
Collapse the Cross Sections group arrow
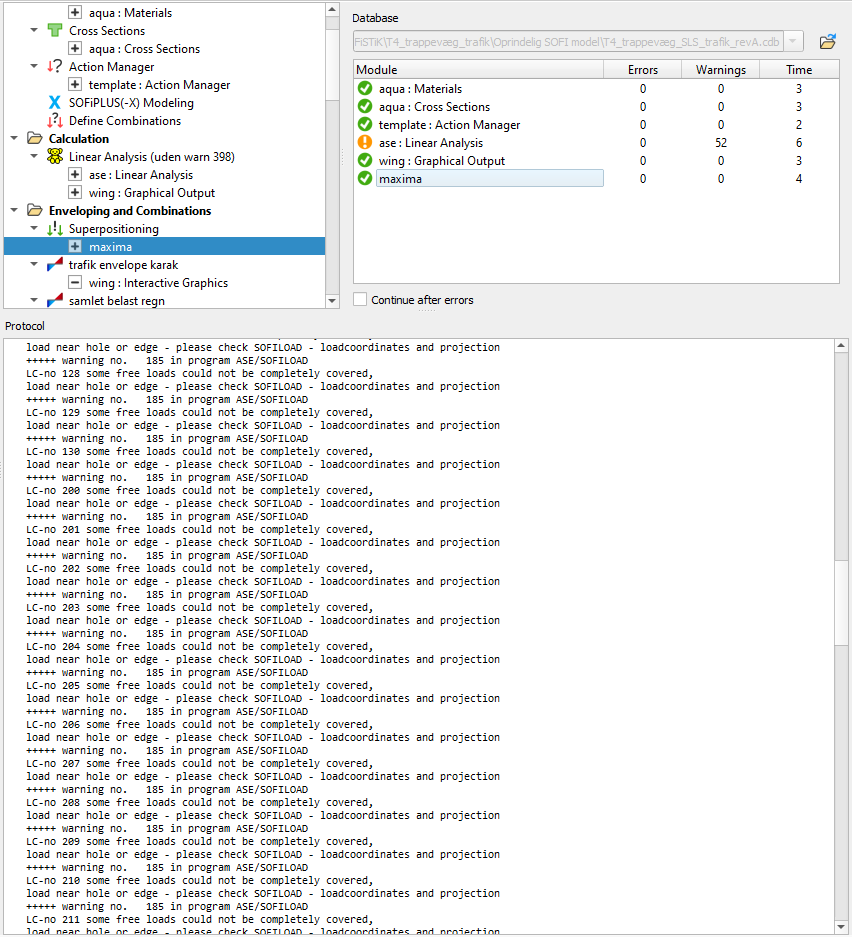click(x=34, y=30)
